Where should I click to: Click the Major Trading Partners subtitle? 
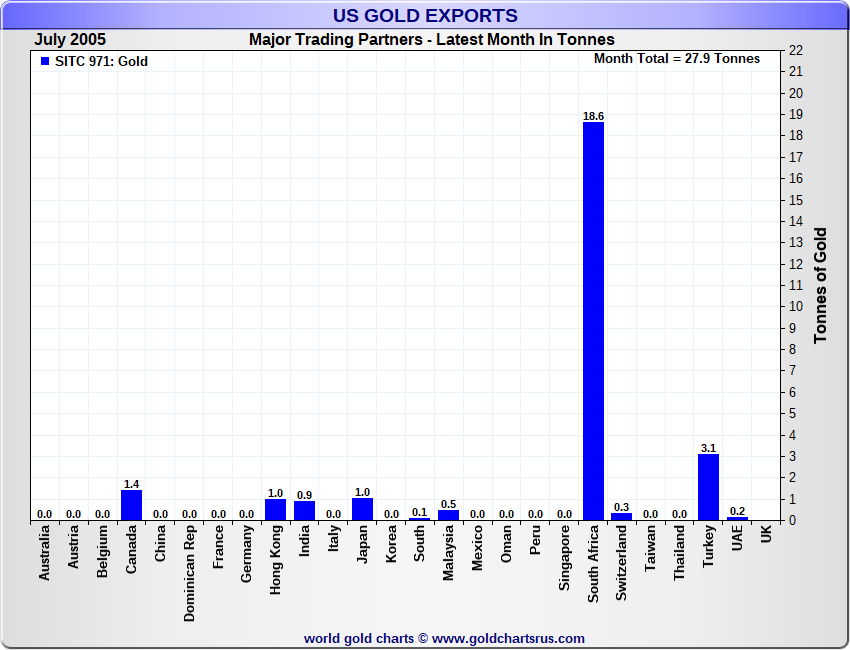432,40
